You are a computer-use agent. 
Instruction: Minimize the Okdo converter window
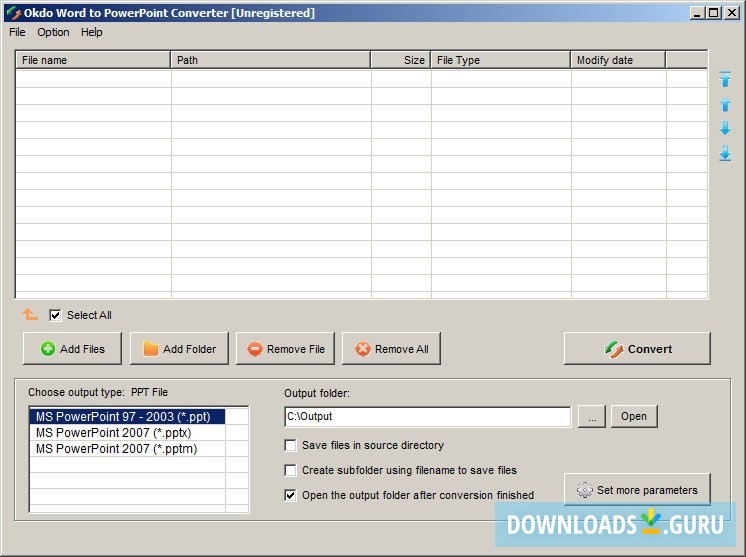pos(697,13)
